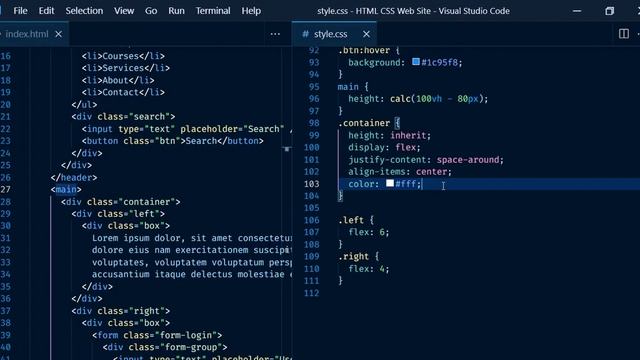This screenshot has height=360, width=640.
Task: Click the div class="container" line
Action: click(x=120, y=202)
